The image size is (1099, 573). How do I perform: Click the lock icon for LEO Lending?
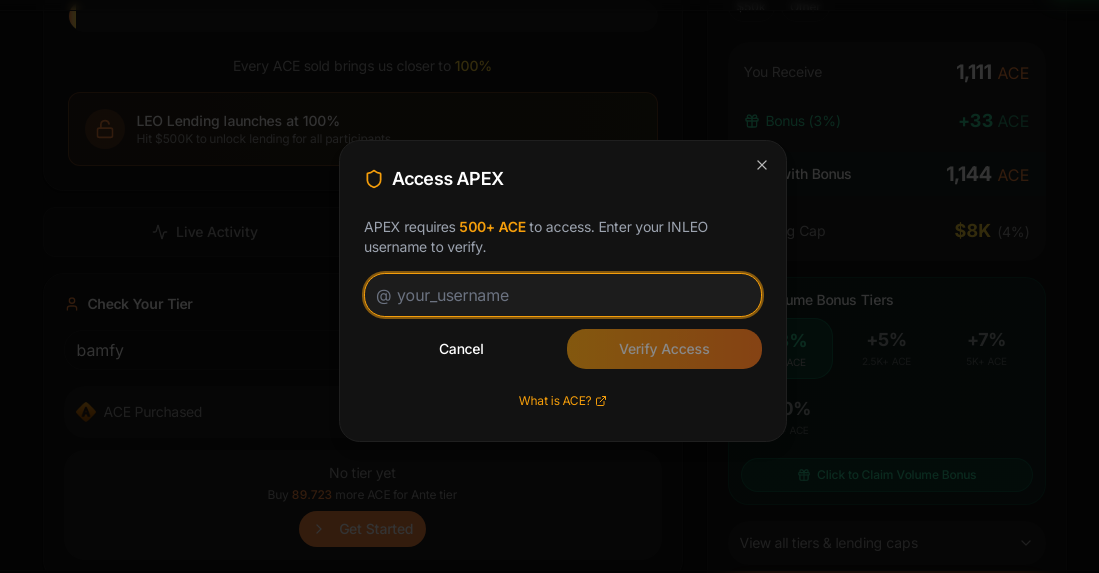(x=105, y=129)
